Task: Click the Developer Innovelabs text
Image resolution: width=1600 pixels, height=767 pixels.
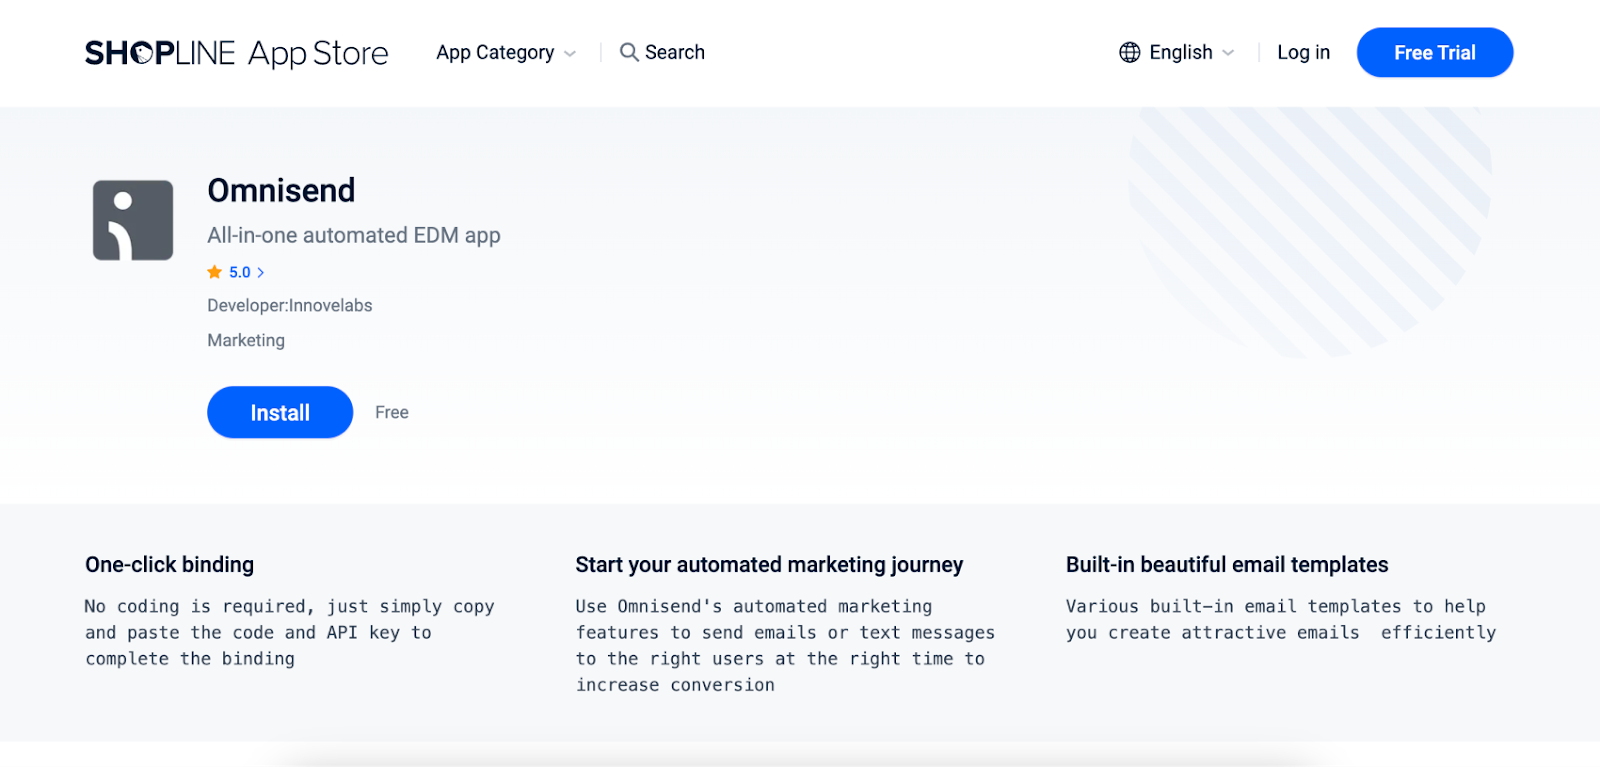Action: 290,305
